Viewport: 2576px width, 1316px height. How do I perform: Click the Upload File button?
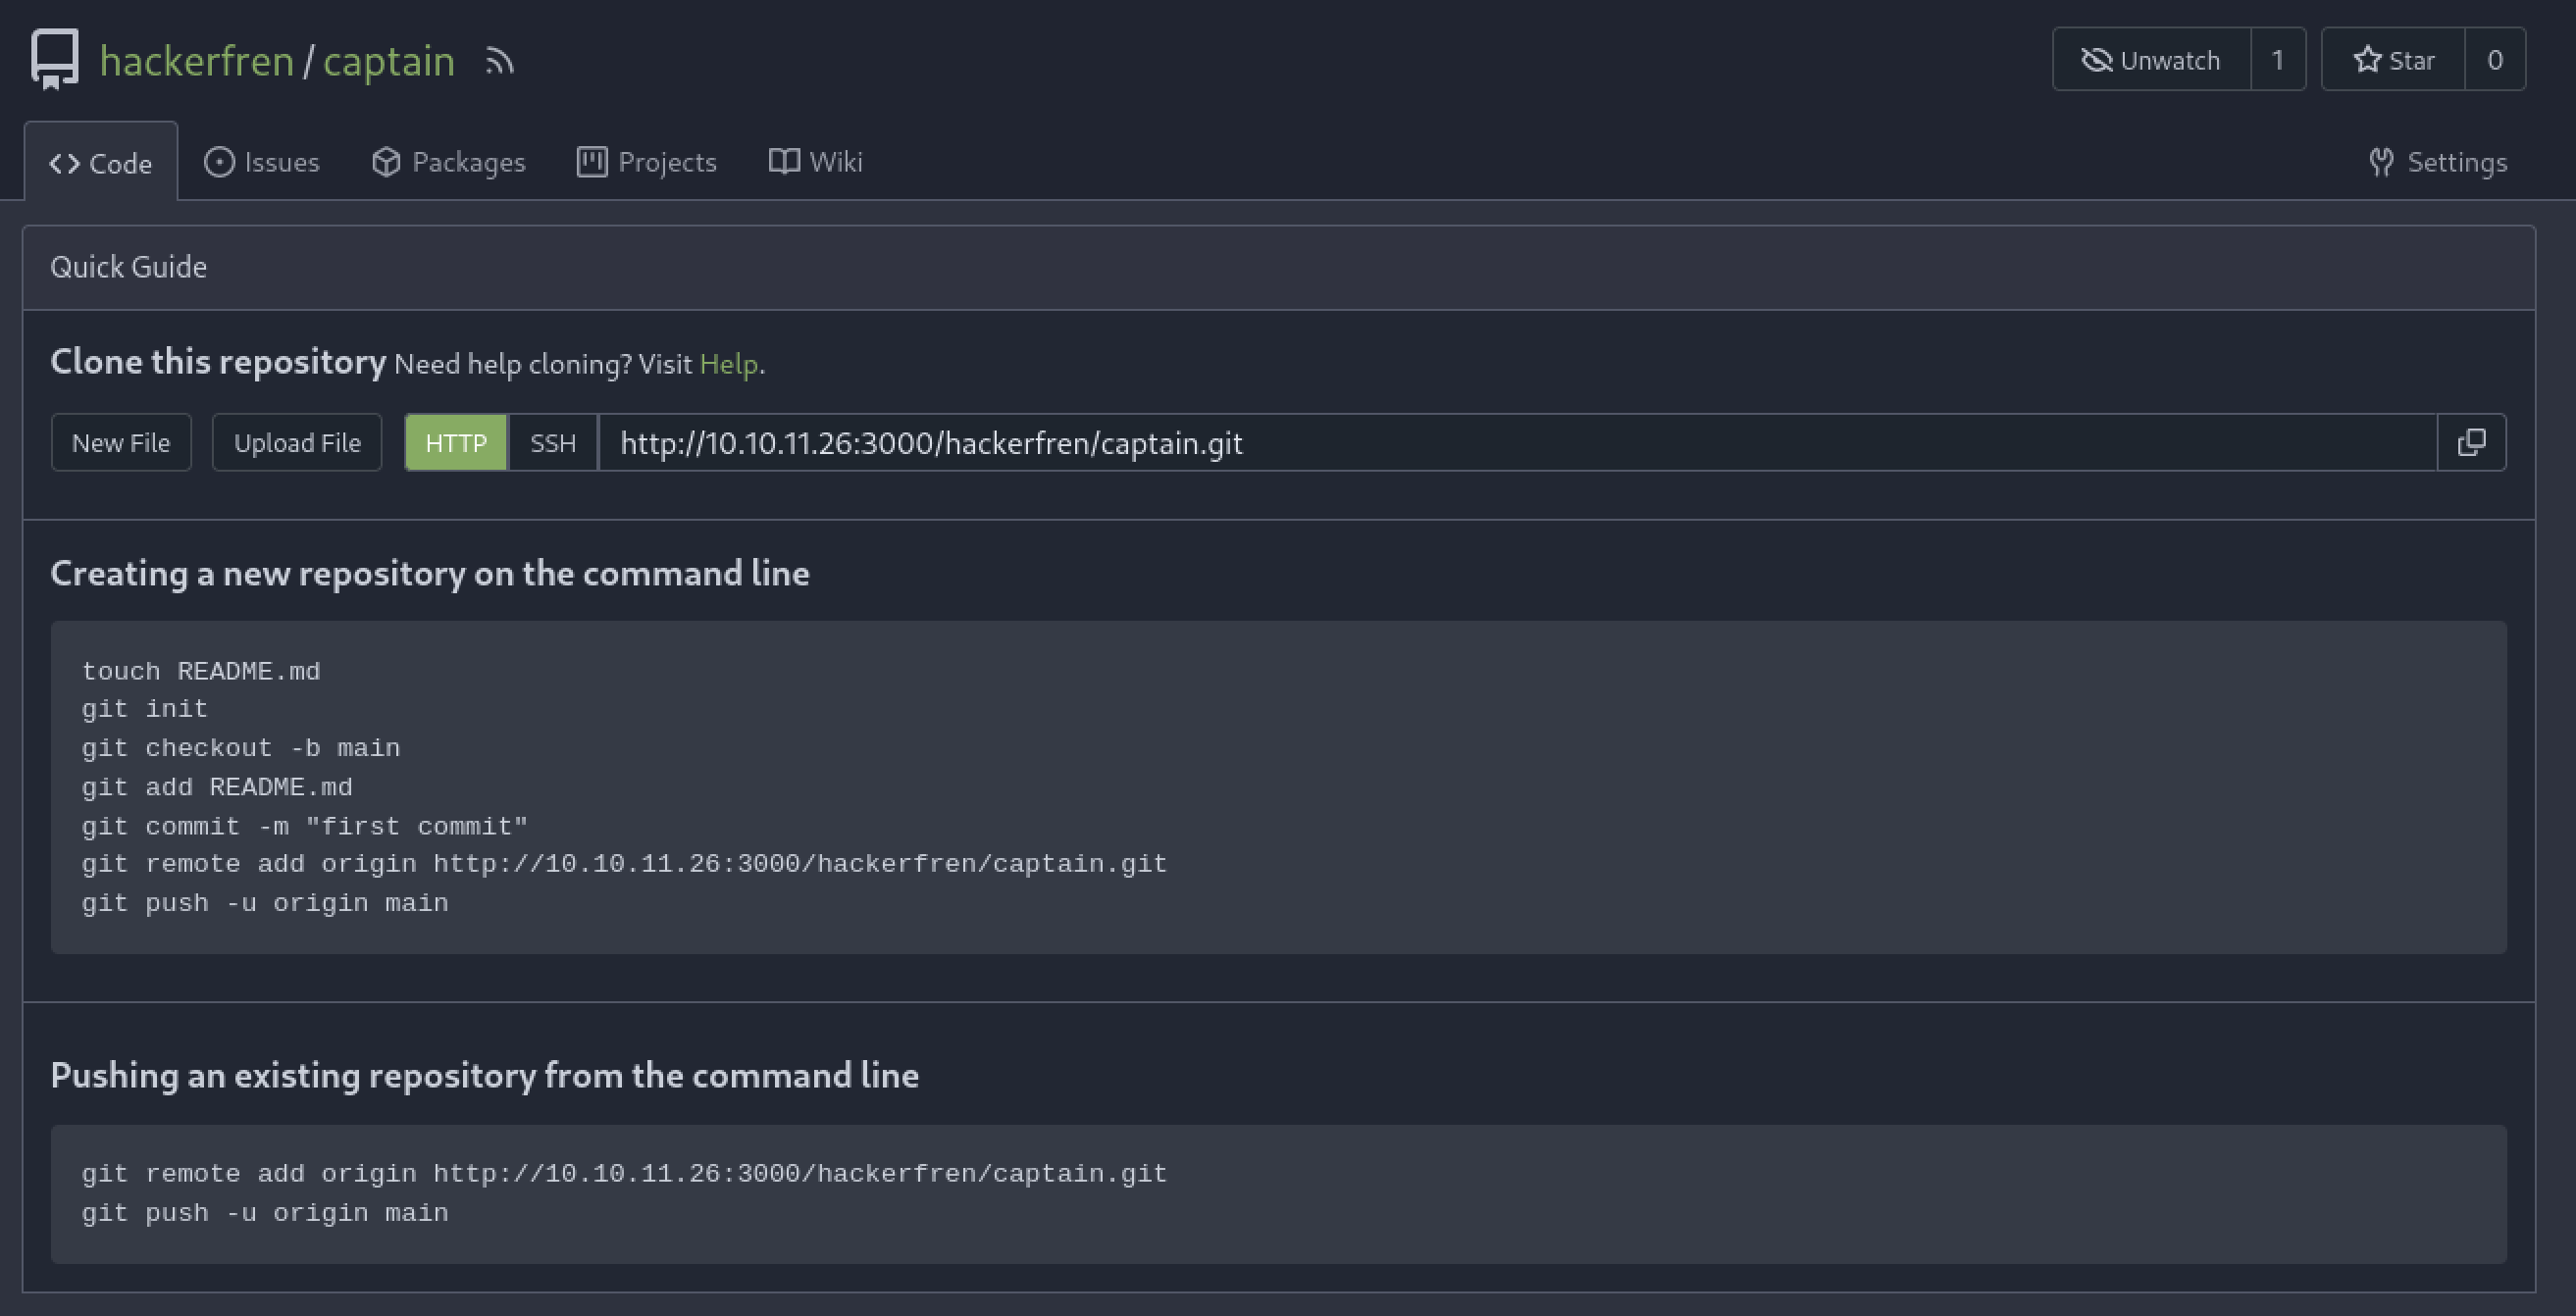(297, 442)
